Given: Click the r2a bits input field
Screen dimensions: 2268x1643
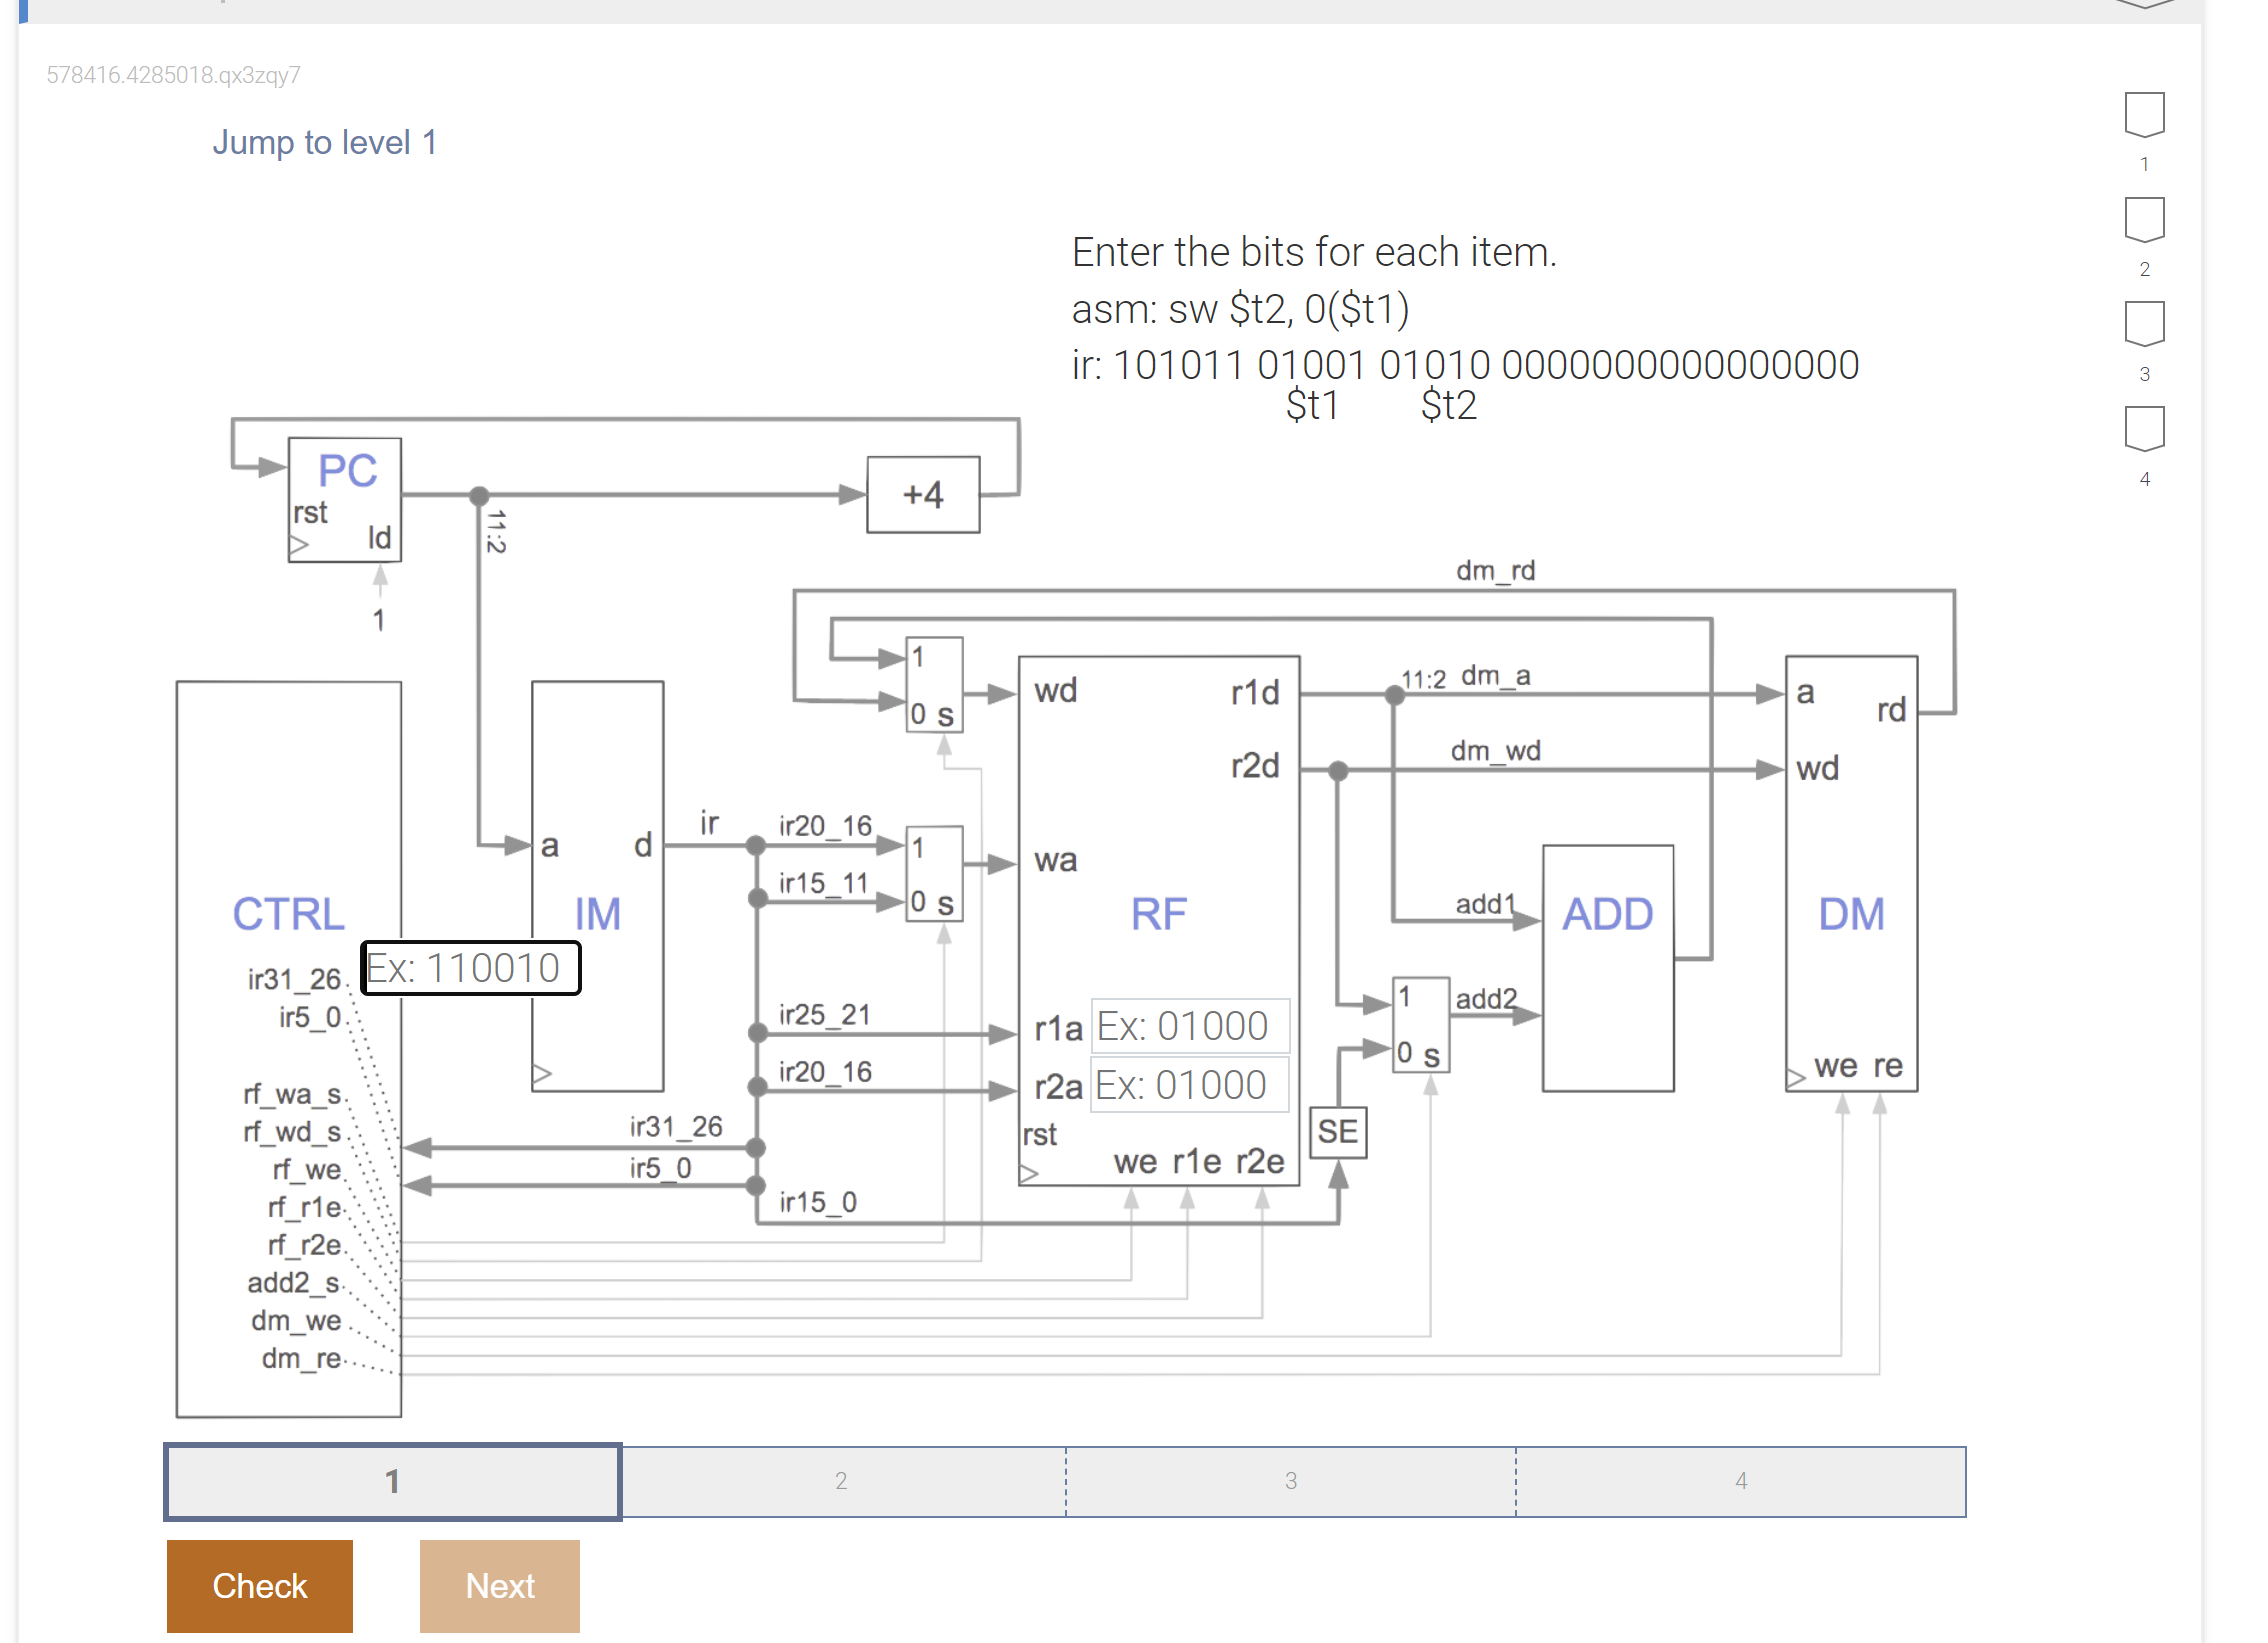Looking at the screenshot, I should tap(1189, 1085).
